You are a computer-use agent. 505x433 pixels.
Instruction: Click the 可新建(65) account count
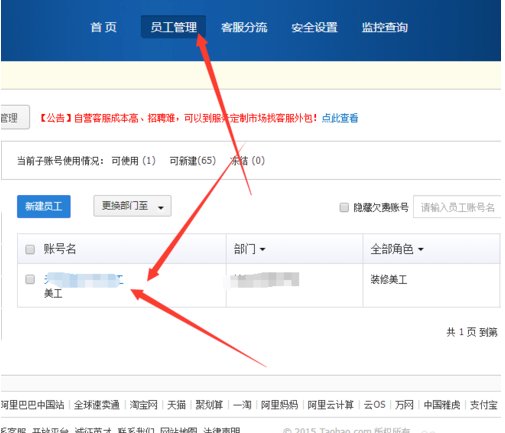click(x=193, y=161)
